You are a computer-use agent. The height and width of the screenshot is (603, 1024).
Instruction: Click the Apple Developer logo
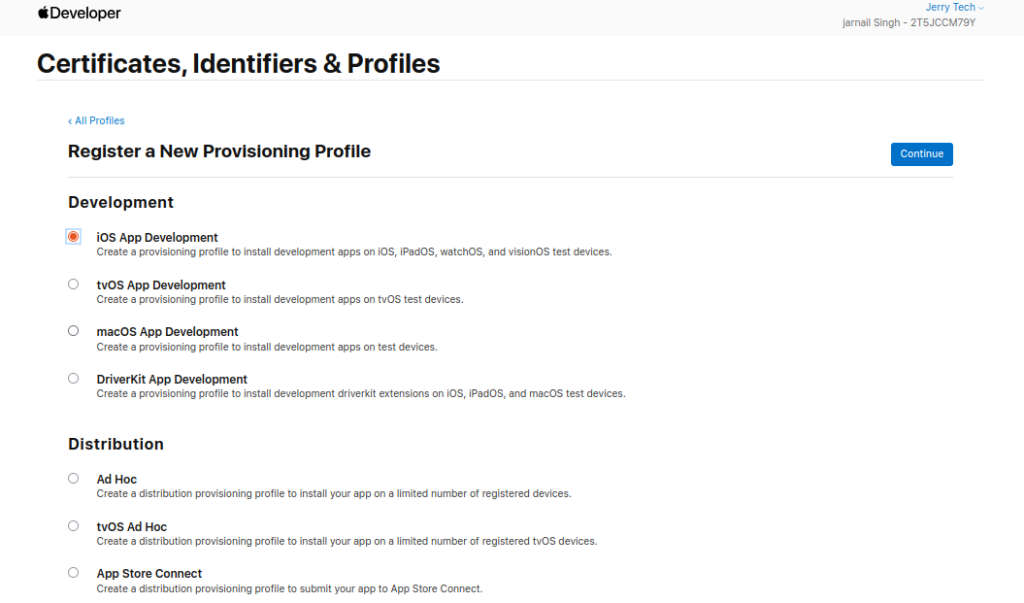pyautogui.click(x=79, y=13)
